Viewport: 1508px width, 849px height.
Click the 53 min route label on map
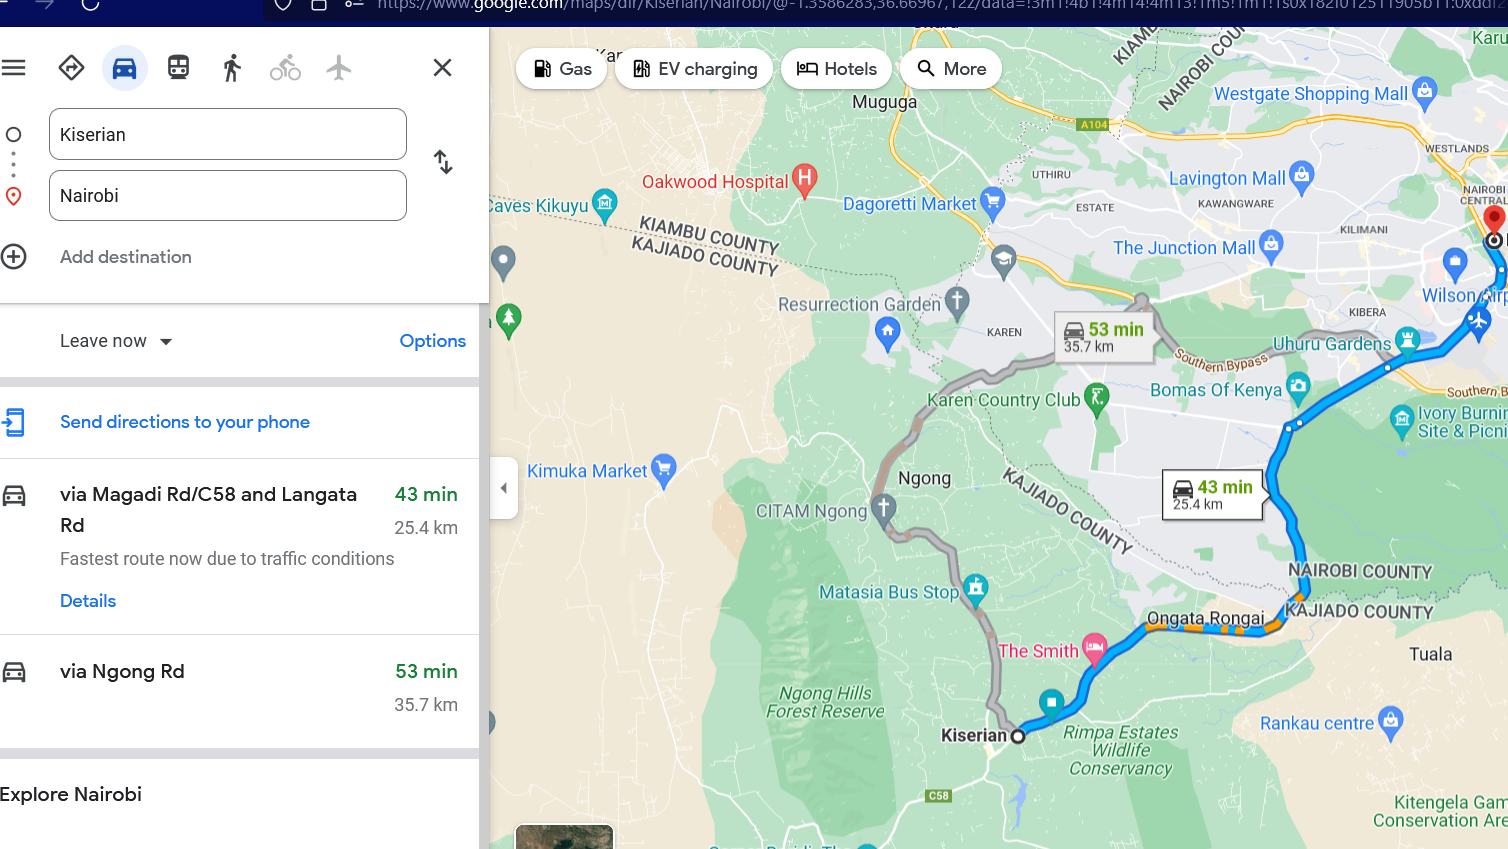point(1103,336)
